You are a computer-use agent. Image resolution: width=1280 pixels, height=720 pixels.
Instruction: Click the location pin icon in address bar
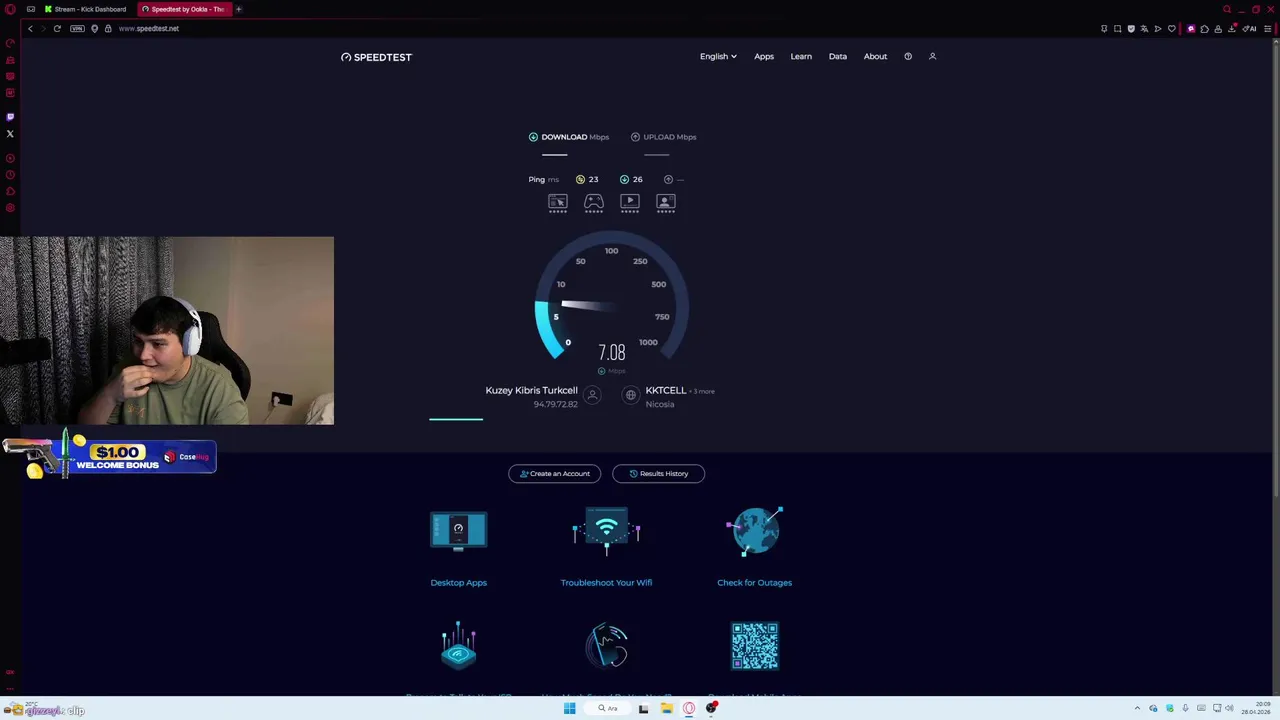(x=95, y=28)
